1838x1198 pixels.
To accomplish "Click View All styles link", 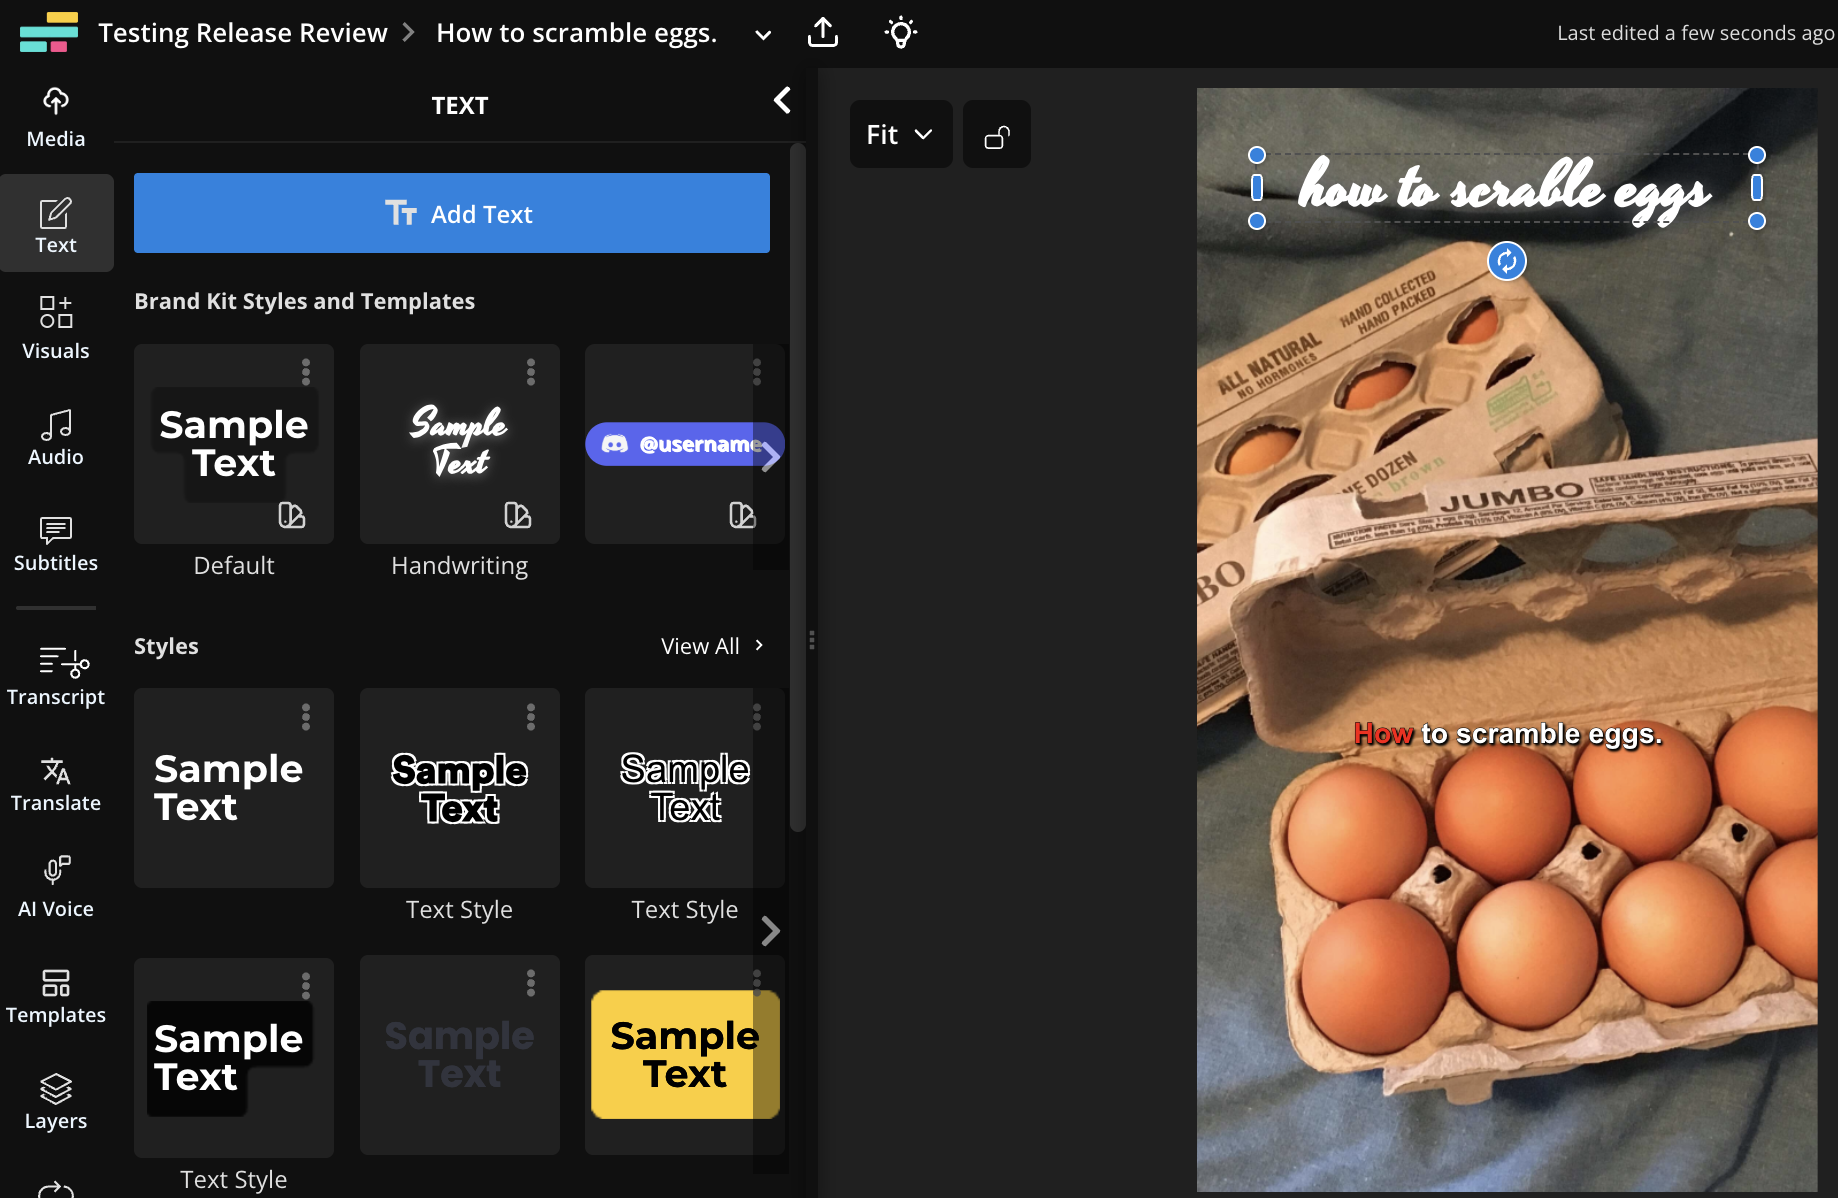I will point(712,646).
